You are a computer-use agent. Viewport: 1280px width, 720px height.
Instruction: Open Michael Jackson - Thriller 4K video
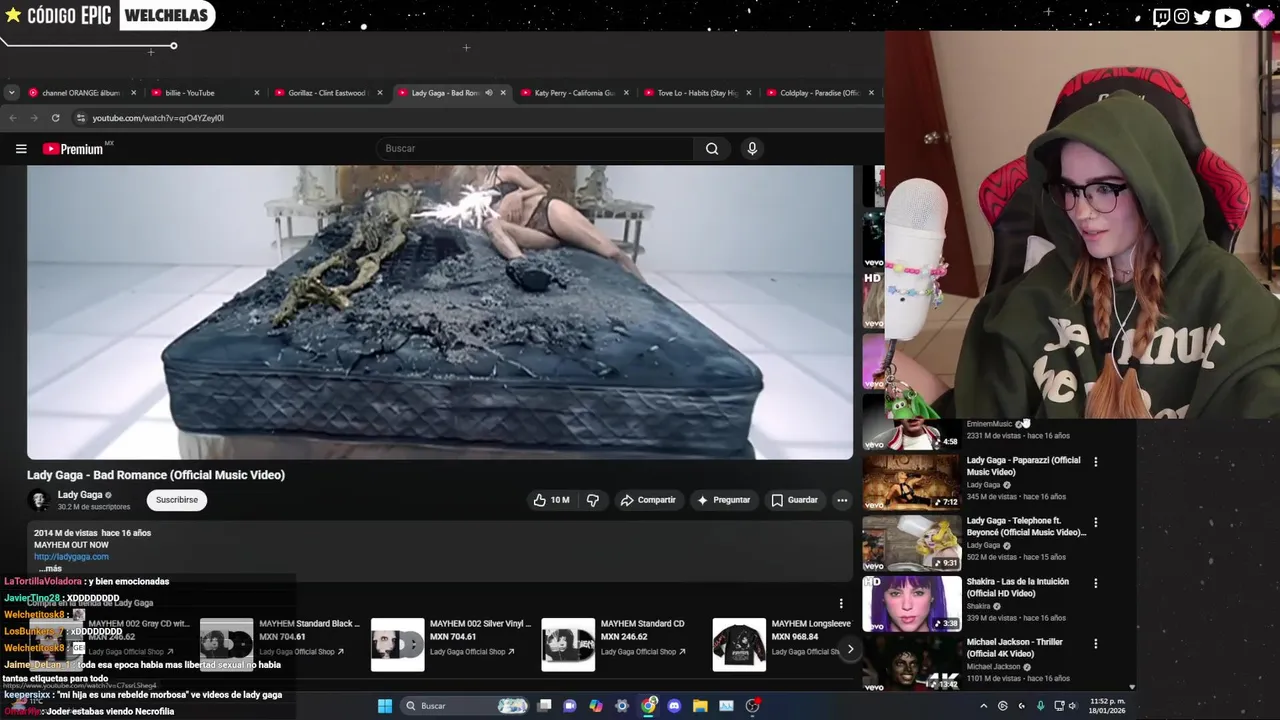(x=1014, y=648)
